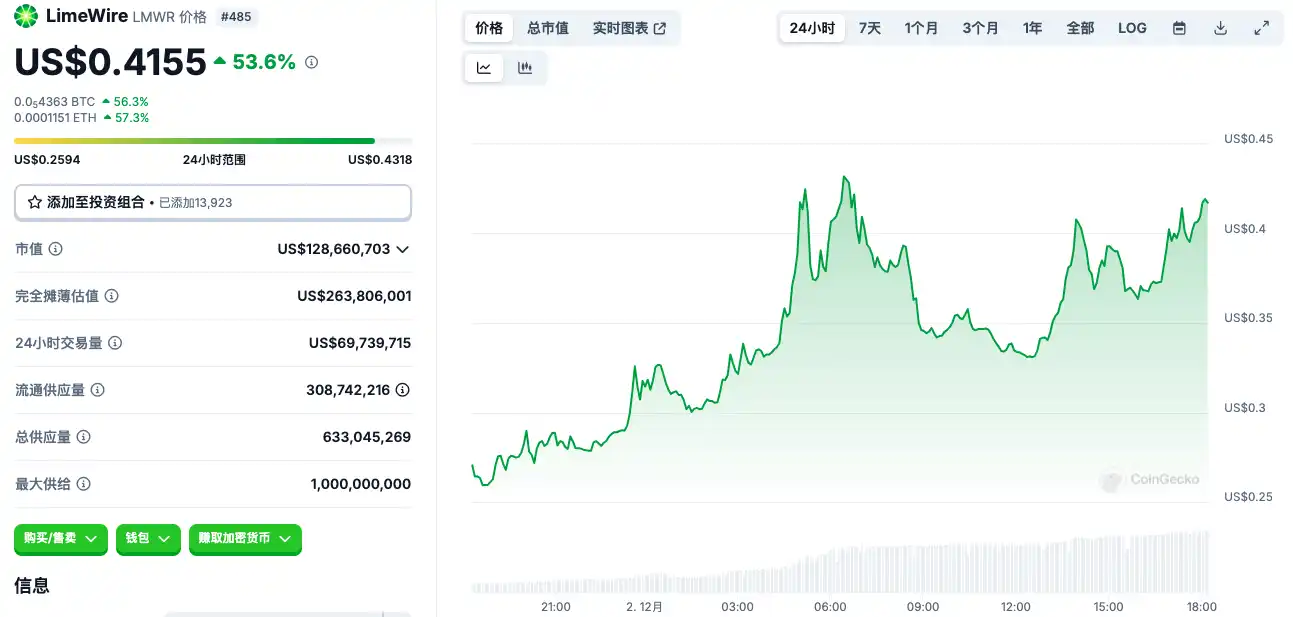This screenshot has height=617, width=1293.
Task: Click the LimeWire green logo icon
Action: [27, 16]
